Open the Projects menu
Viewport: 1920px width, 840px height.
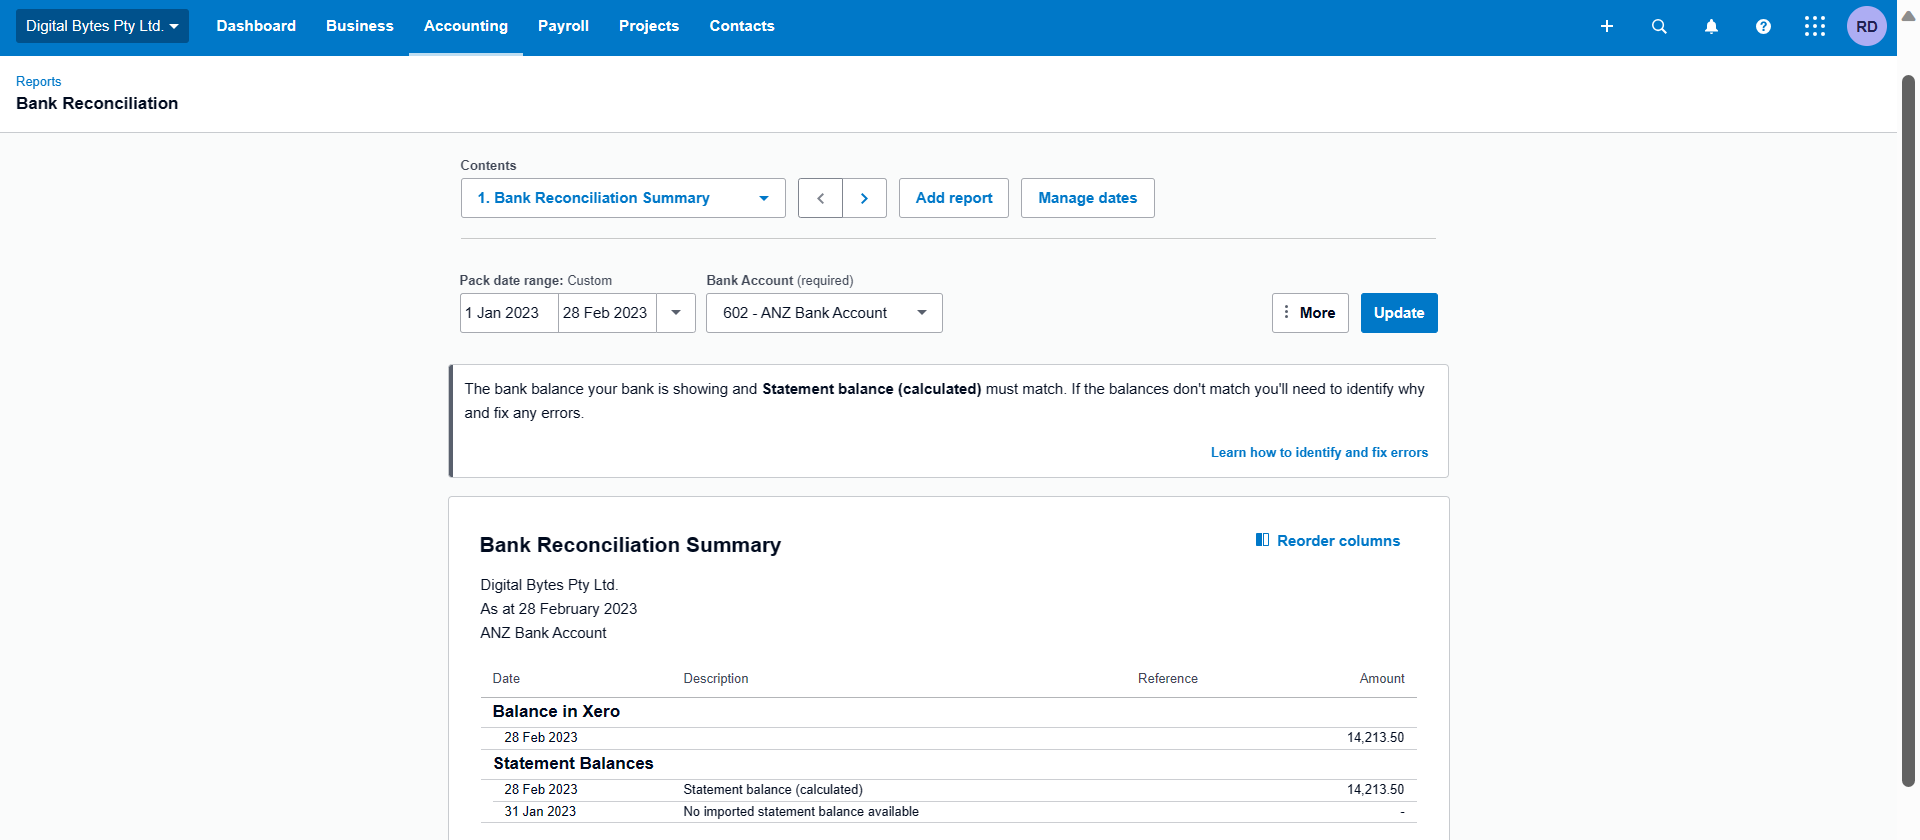click(x=649, y=26)
